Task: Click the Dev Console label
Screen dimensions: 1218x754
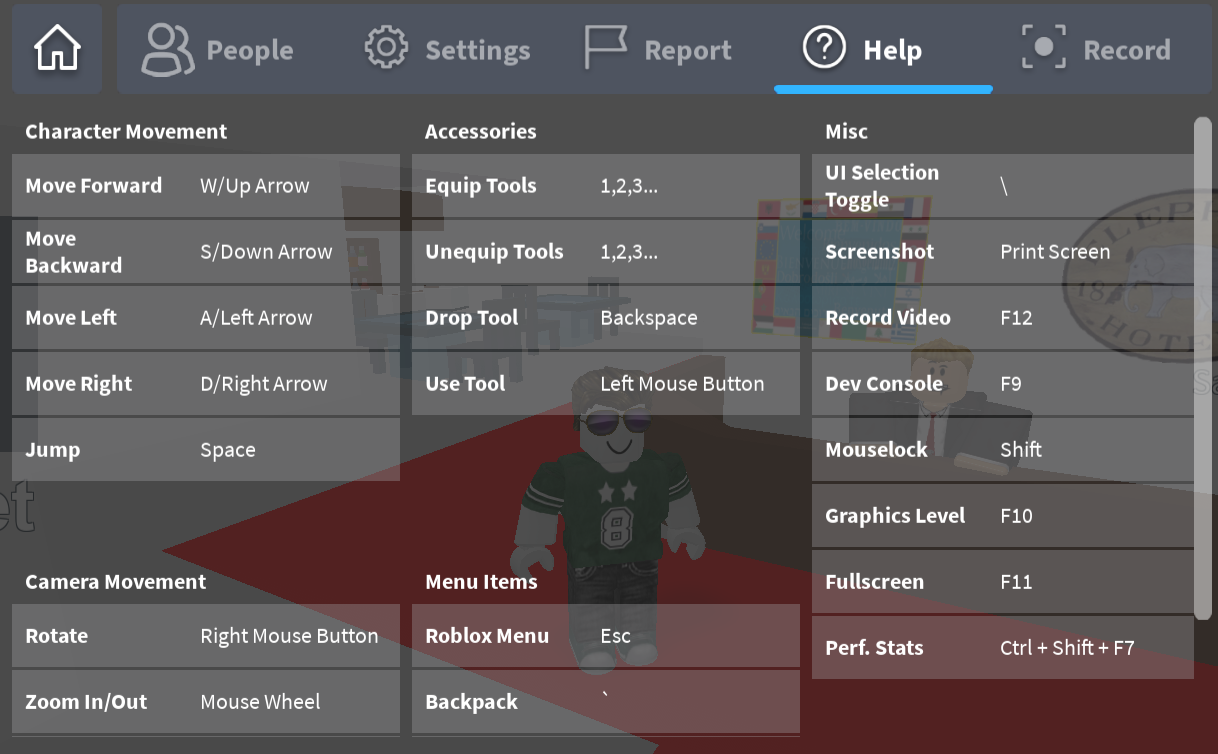Action: [x=884, y=384]
